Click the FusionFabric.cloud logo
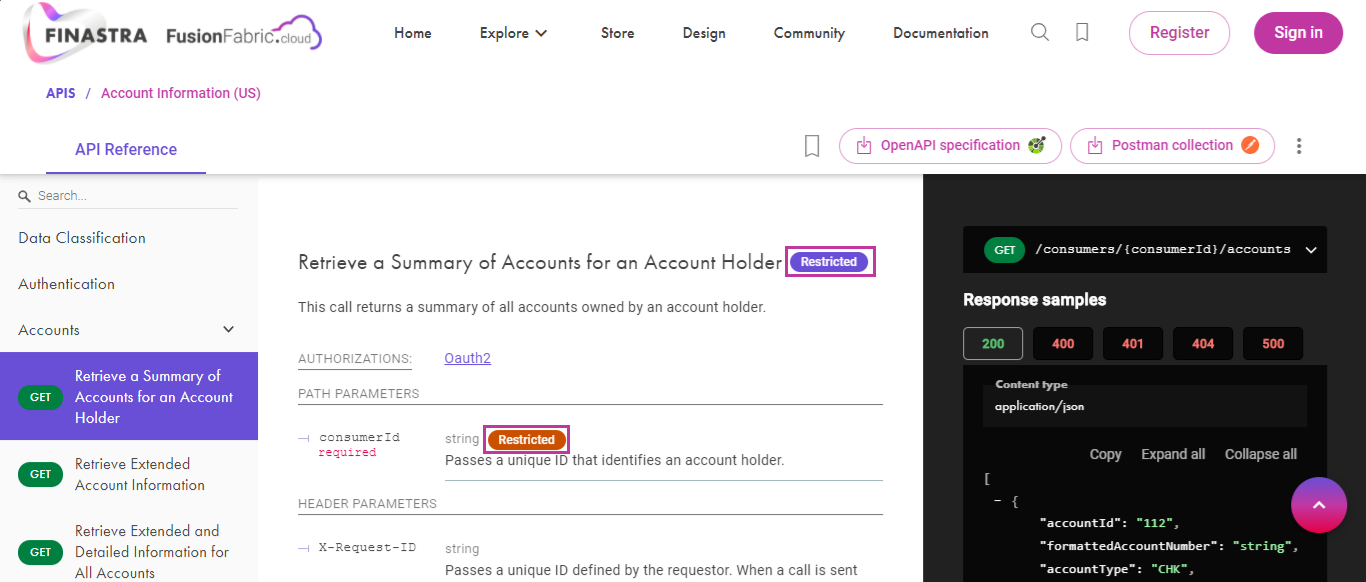1366x582 pixels. 244,34
